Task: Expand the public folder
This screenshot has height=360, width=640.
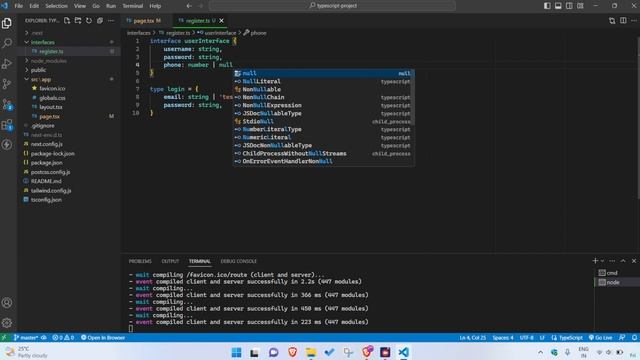Action: click(x=69, y=70)
